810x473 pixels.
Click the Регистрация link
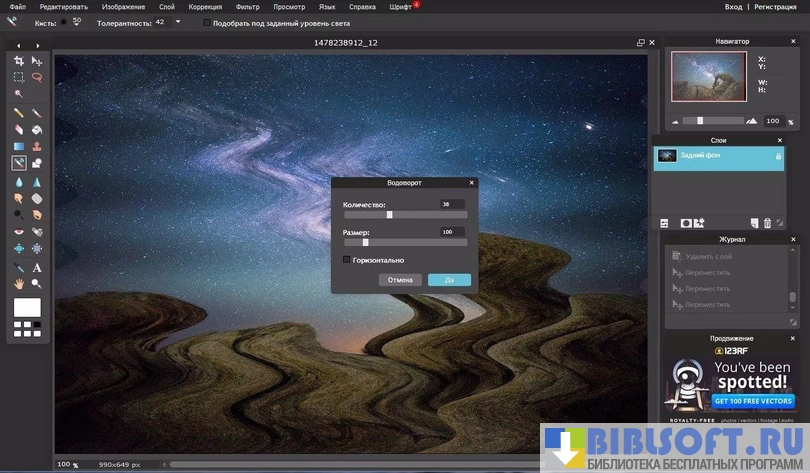click(x=782, y=6)
